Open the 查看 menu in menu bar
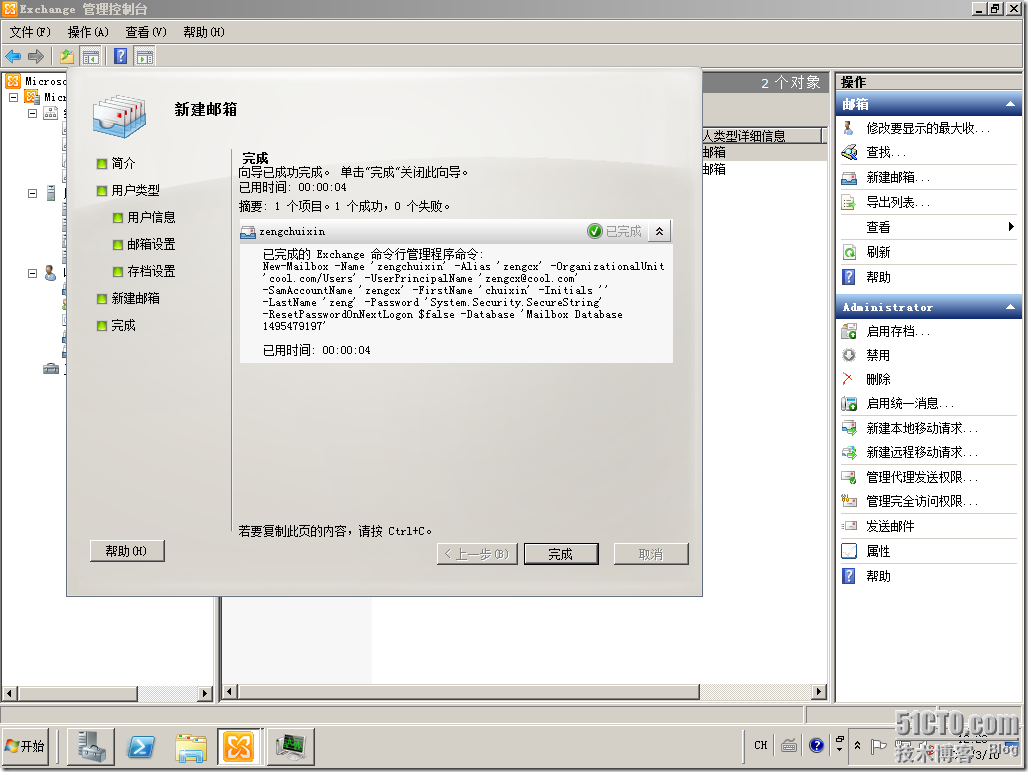Viewport: 1028px width, 772px height. [x=145, y=32]
